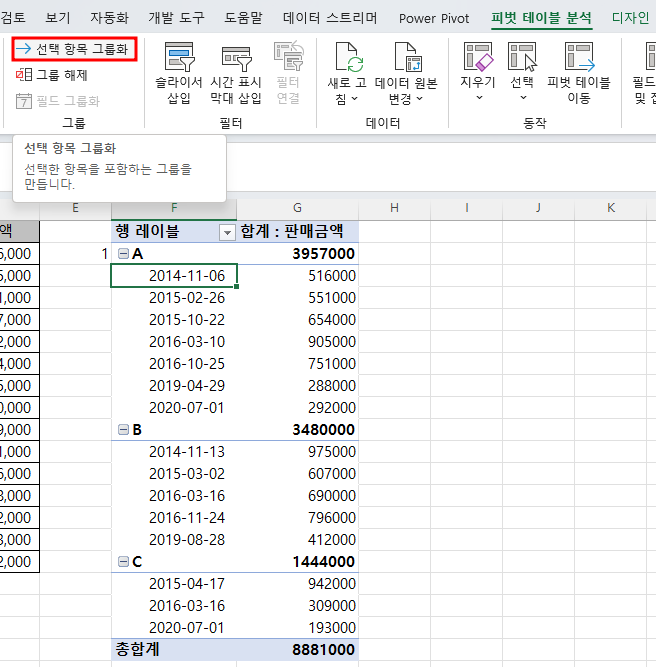Select the grand total value 8881000

297,650
